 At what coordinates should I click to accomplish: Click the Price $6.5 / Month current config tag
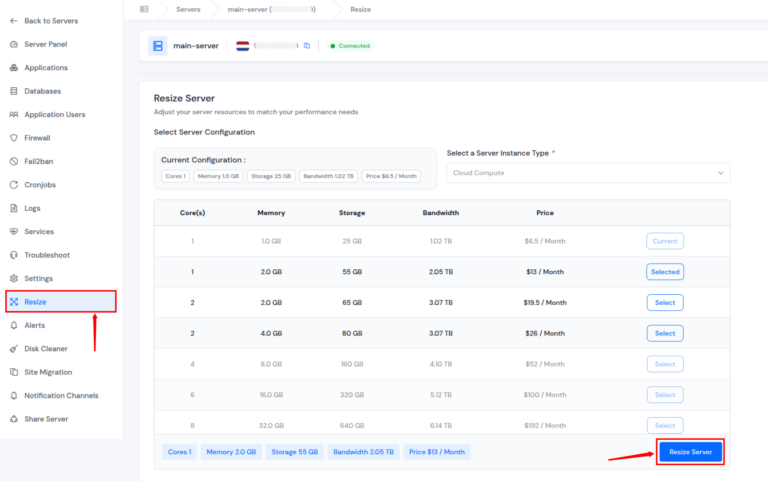(391, 176)
